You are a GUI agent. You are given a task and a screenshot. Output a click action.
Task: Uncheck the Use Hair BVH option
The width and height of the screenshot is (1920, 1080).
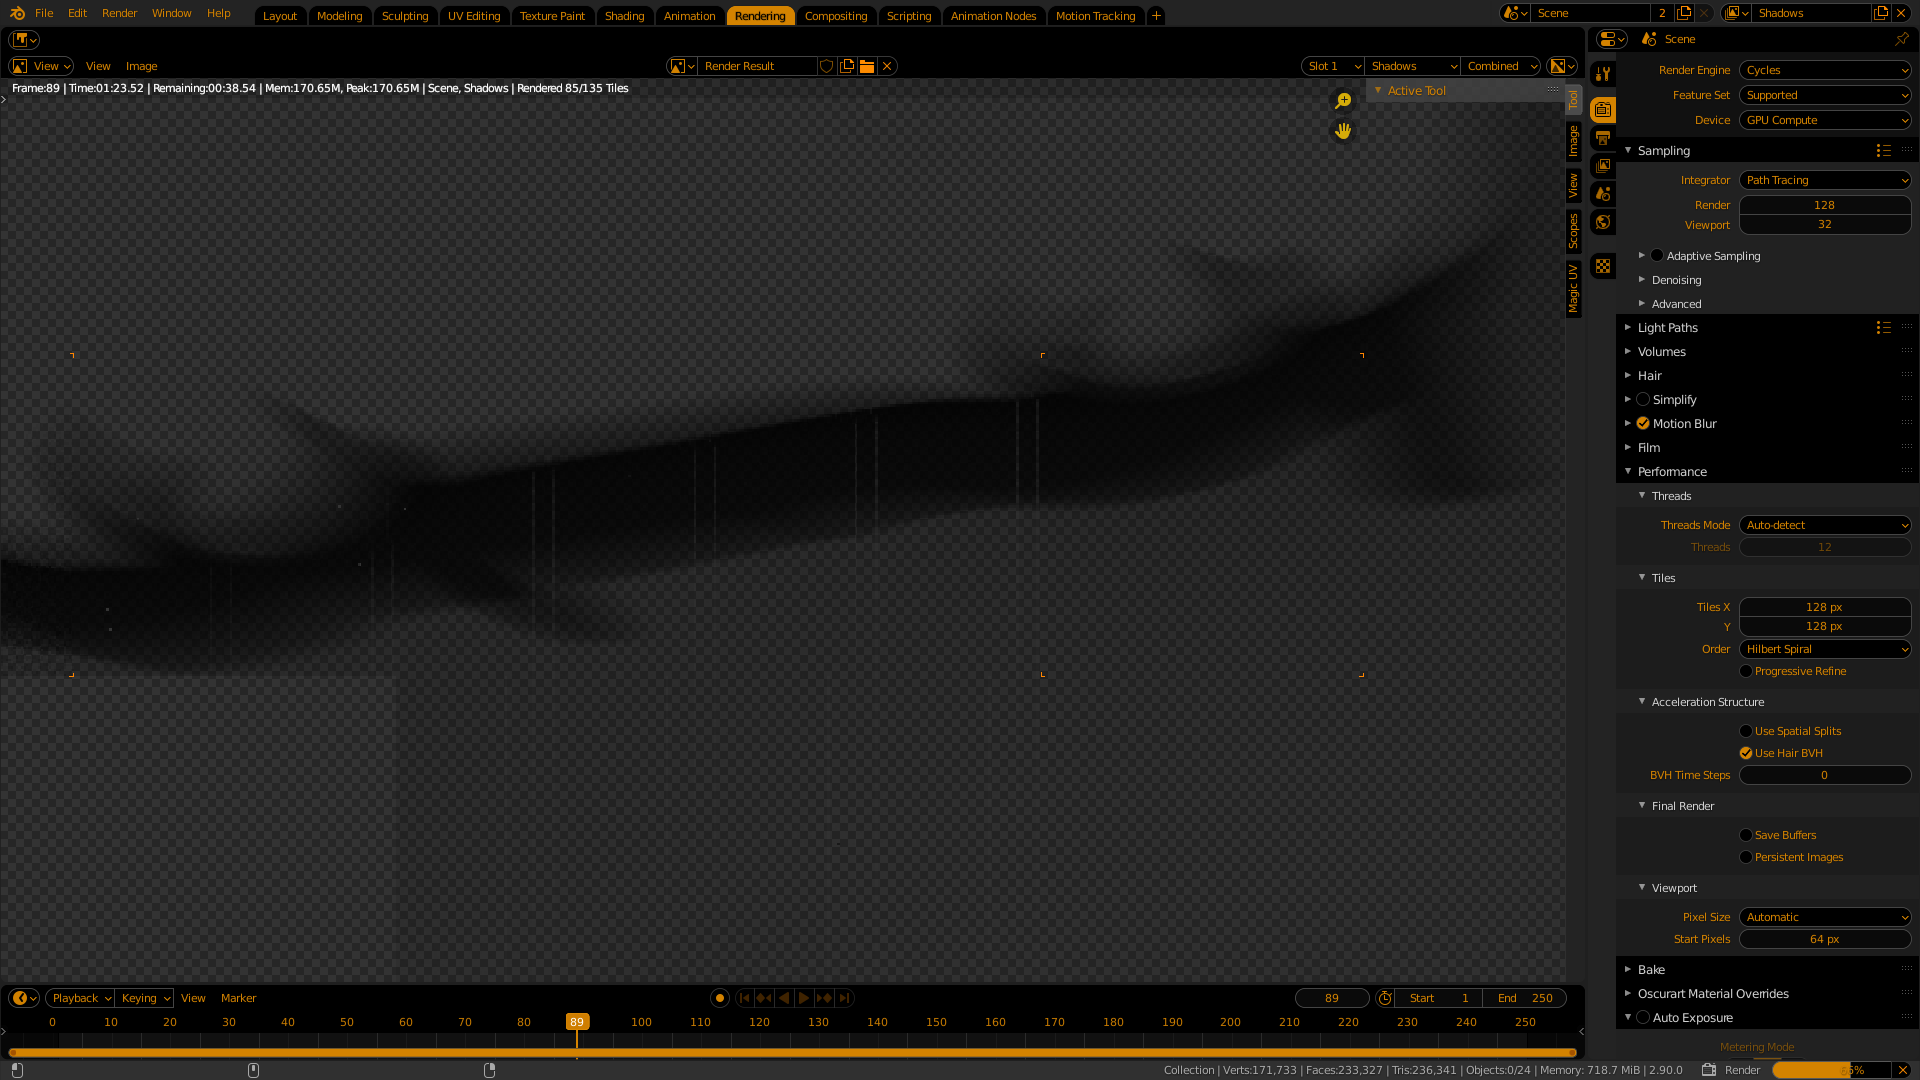tap(1746, 753)
